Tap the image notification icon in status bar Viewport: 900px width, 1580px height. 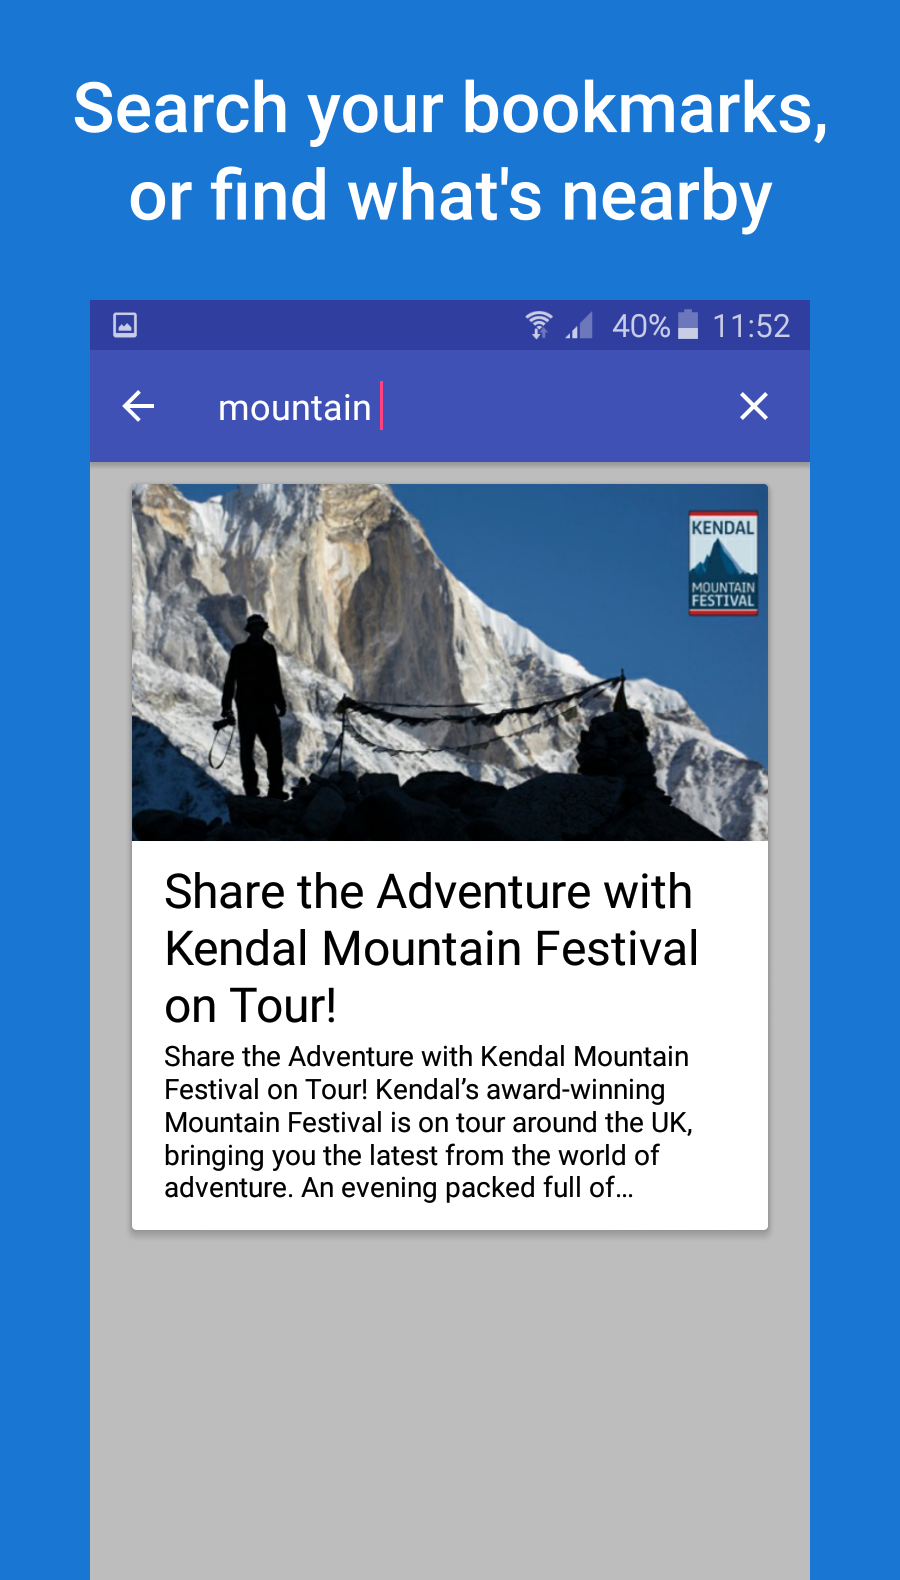click(125, 325)
